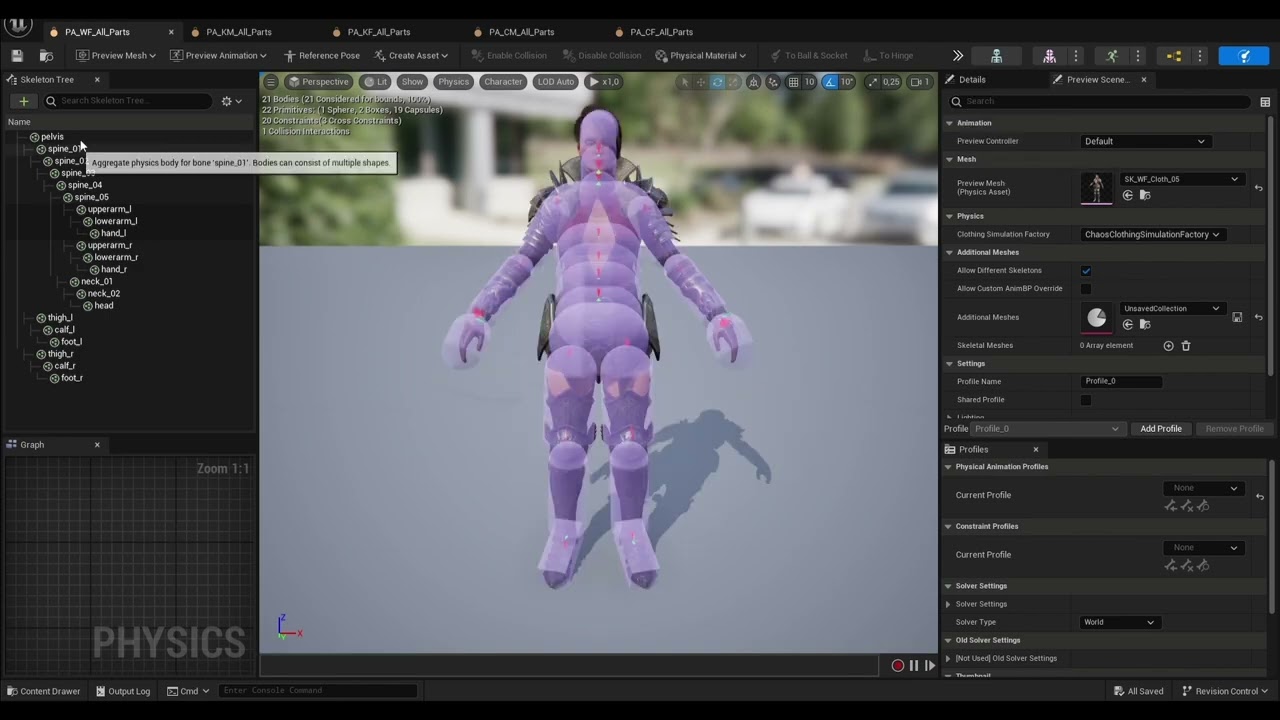Switch to Animation editor mode icon
Viewport: 1280px width, 720px height.
(x=1112, y=56)
